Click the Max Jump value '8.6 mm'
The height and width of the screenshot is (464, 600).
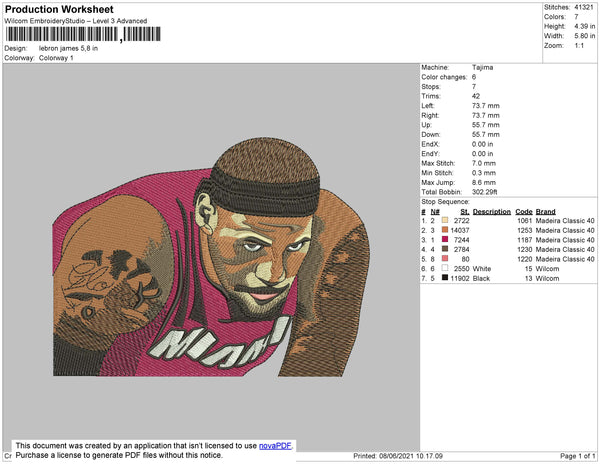[483, 182]
